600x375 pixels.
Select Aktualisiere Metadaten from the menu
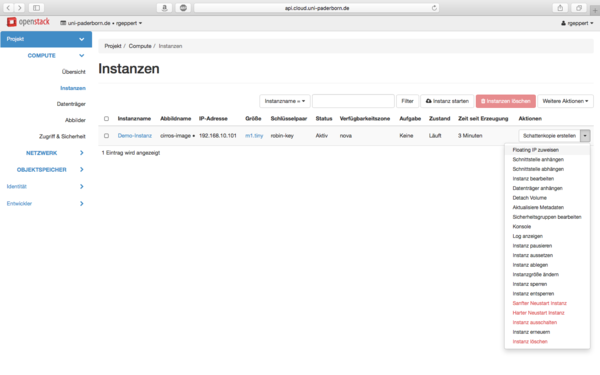coord(548,207)
